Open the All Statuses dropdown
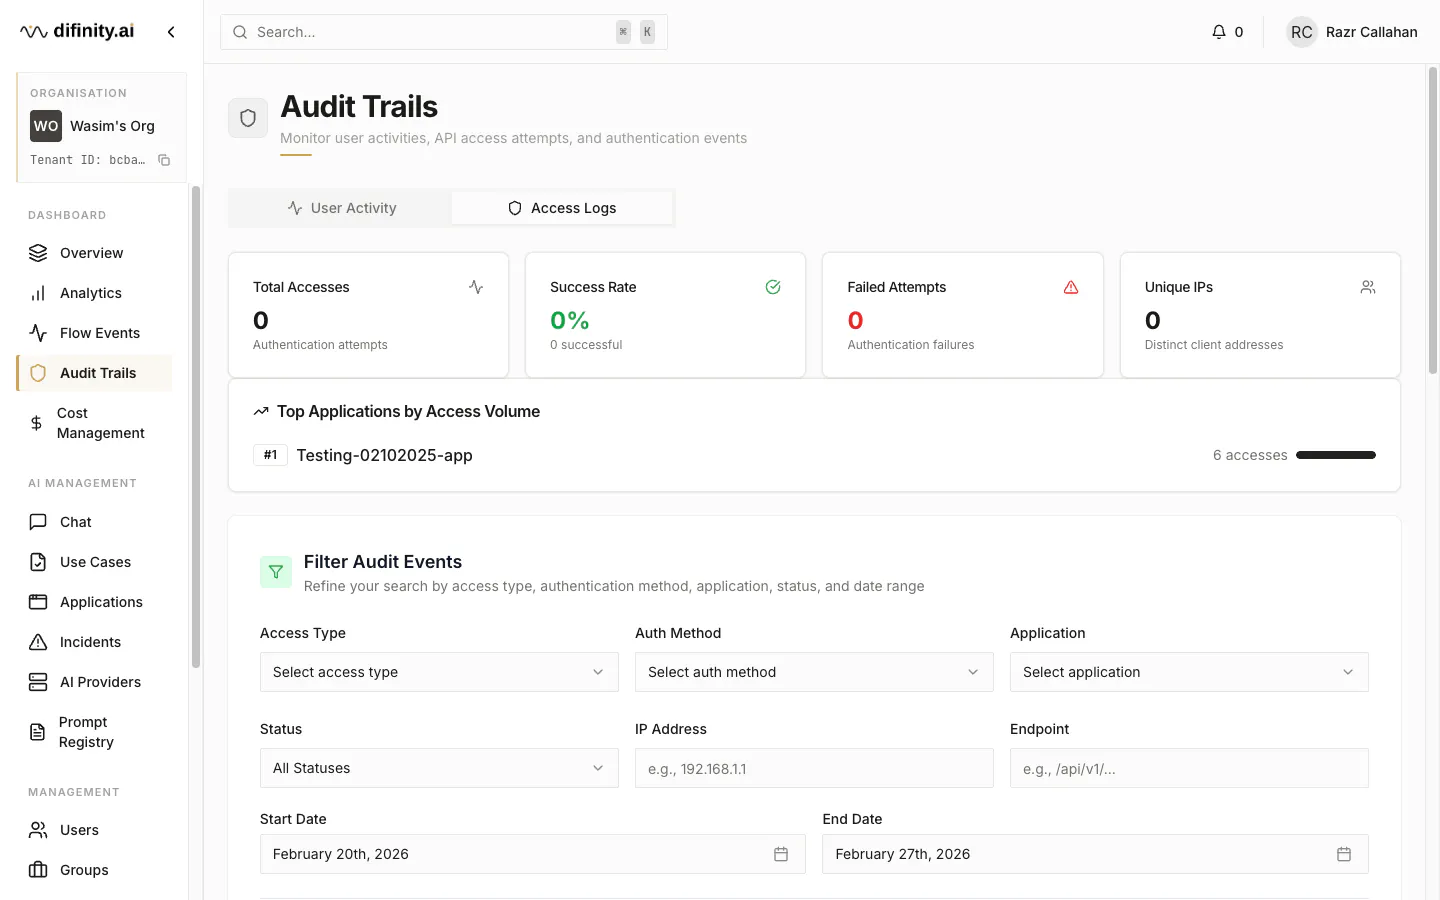This screenshot has width=1440, height=900. (439, 768)
